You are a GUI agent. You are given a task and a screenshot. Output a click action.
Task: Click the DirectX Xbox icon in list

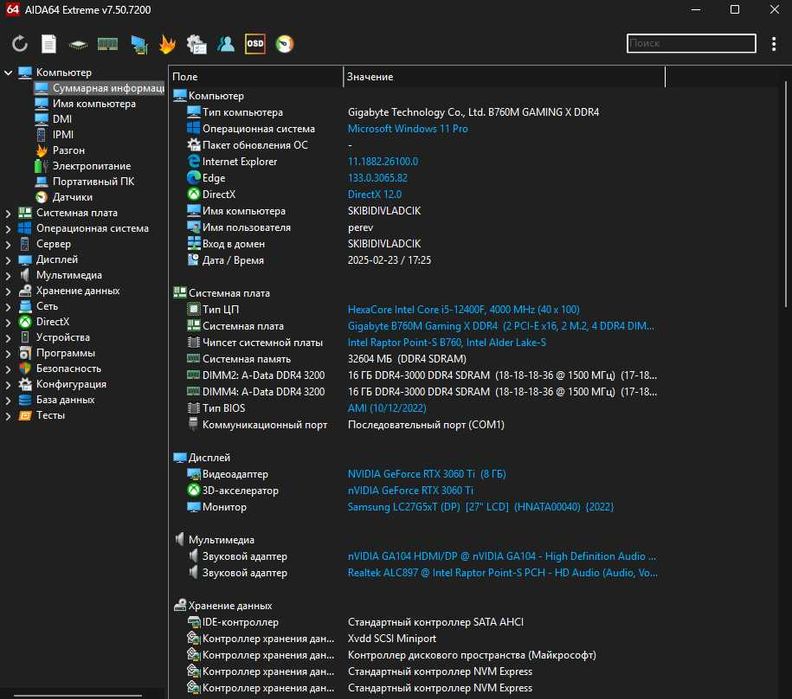point(193,194)
